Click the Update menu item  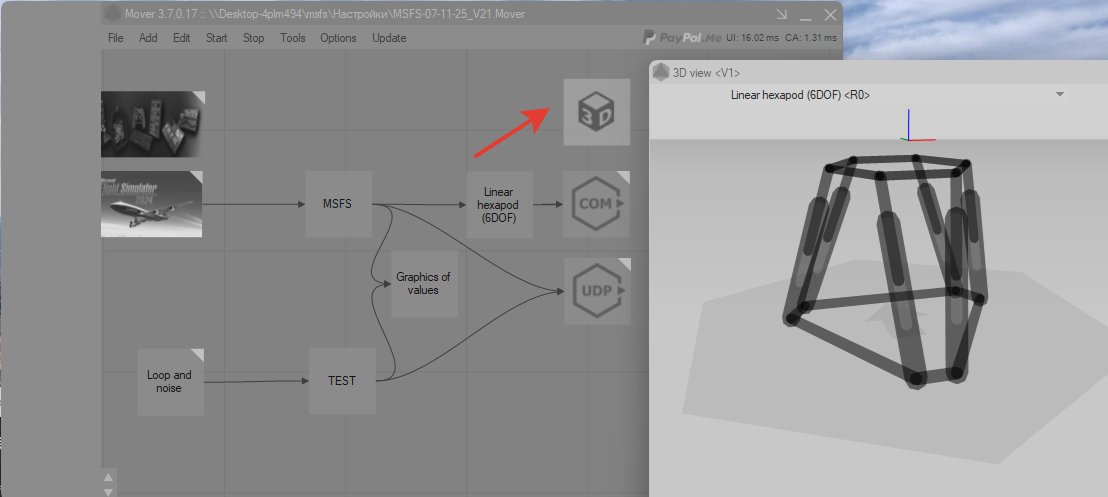[389, 38]
